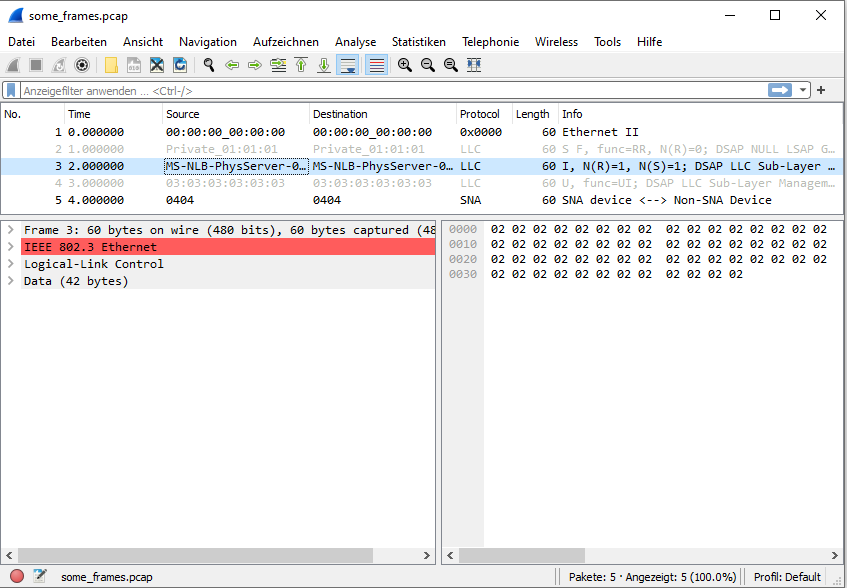Click the Stop capture square icon

coord(36,65)
